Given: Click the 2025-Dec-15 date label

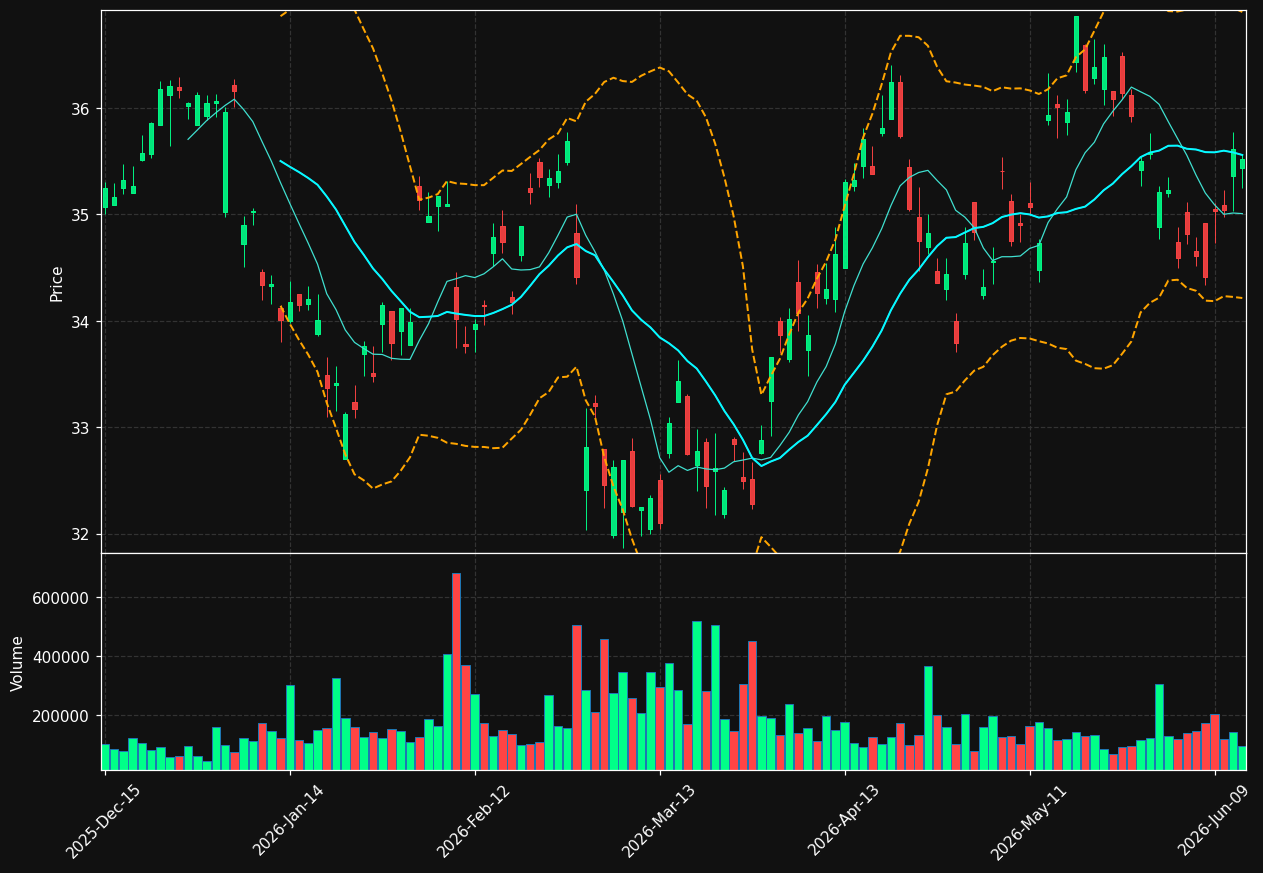Looking at the screenshot, I should click(x=103, y=821).
